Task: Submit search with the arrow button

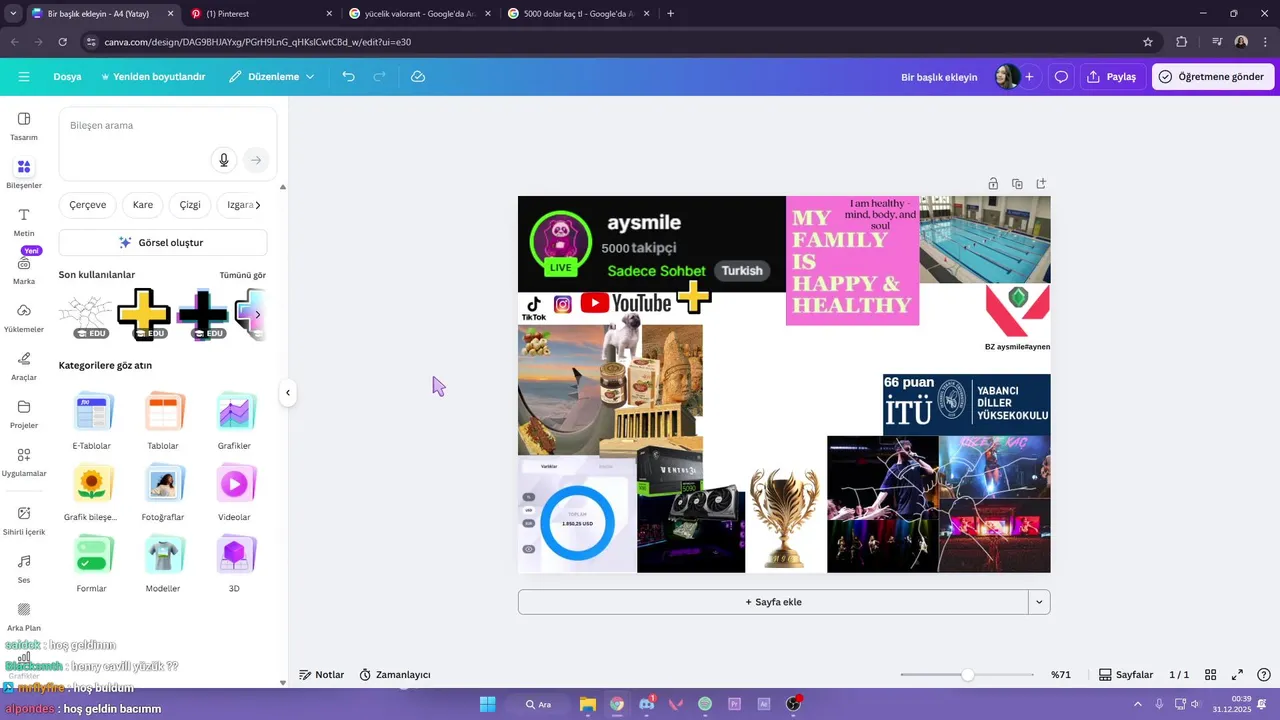Action: (x=256, y=160)
